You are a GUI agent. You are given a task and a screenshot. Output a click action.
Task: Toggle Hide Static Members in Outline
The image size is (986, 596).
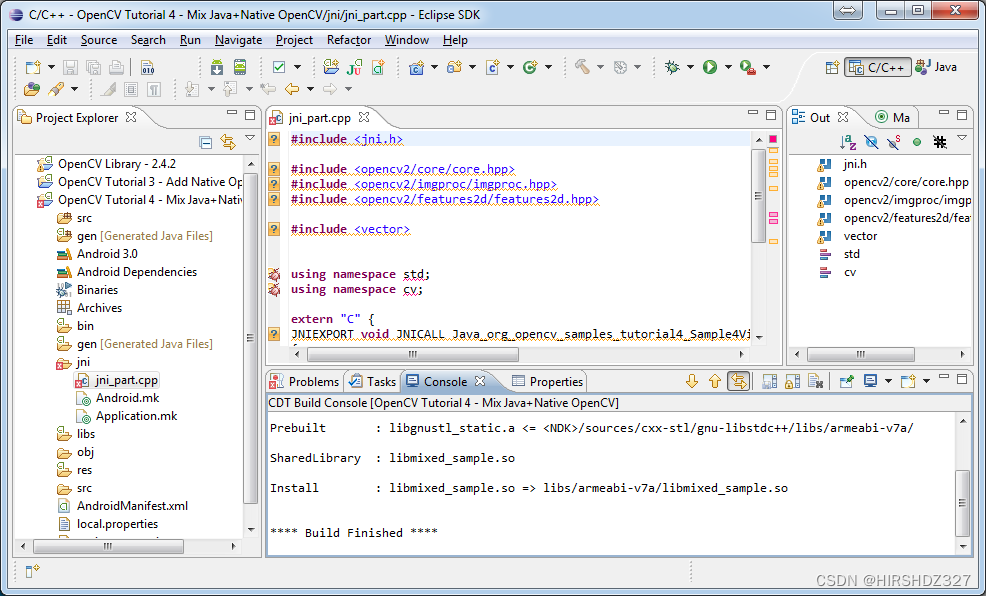click(894, 143)
